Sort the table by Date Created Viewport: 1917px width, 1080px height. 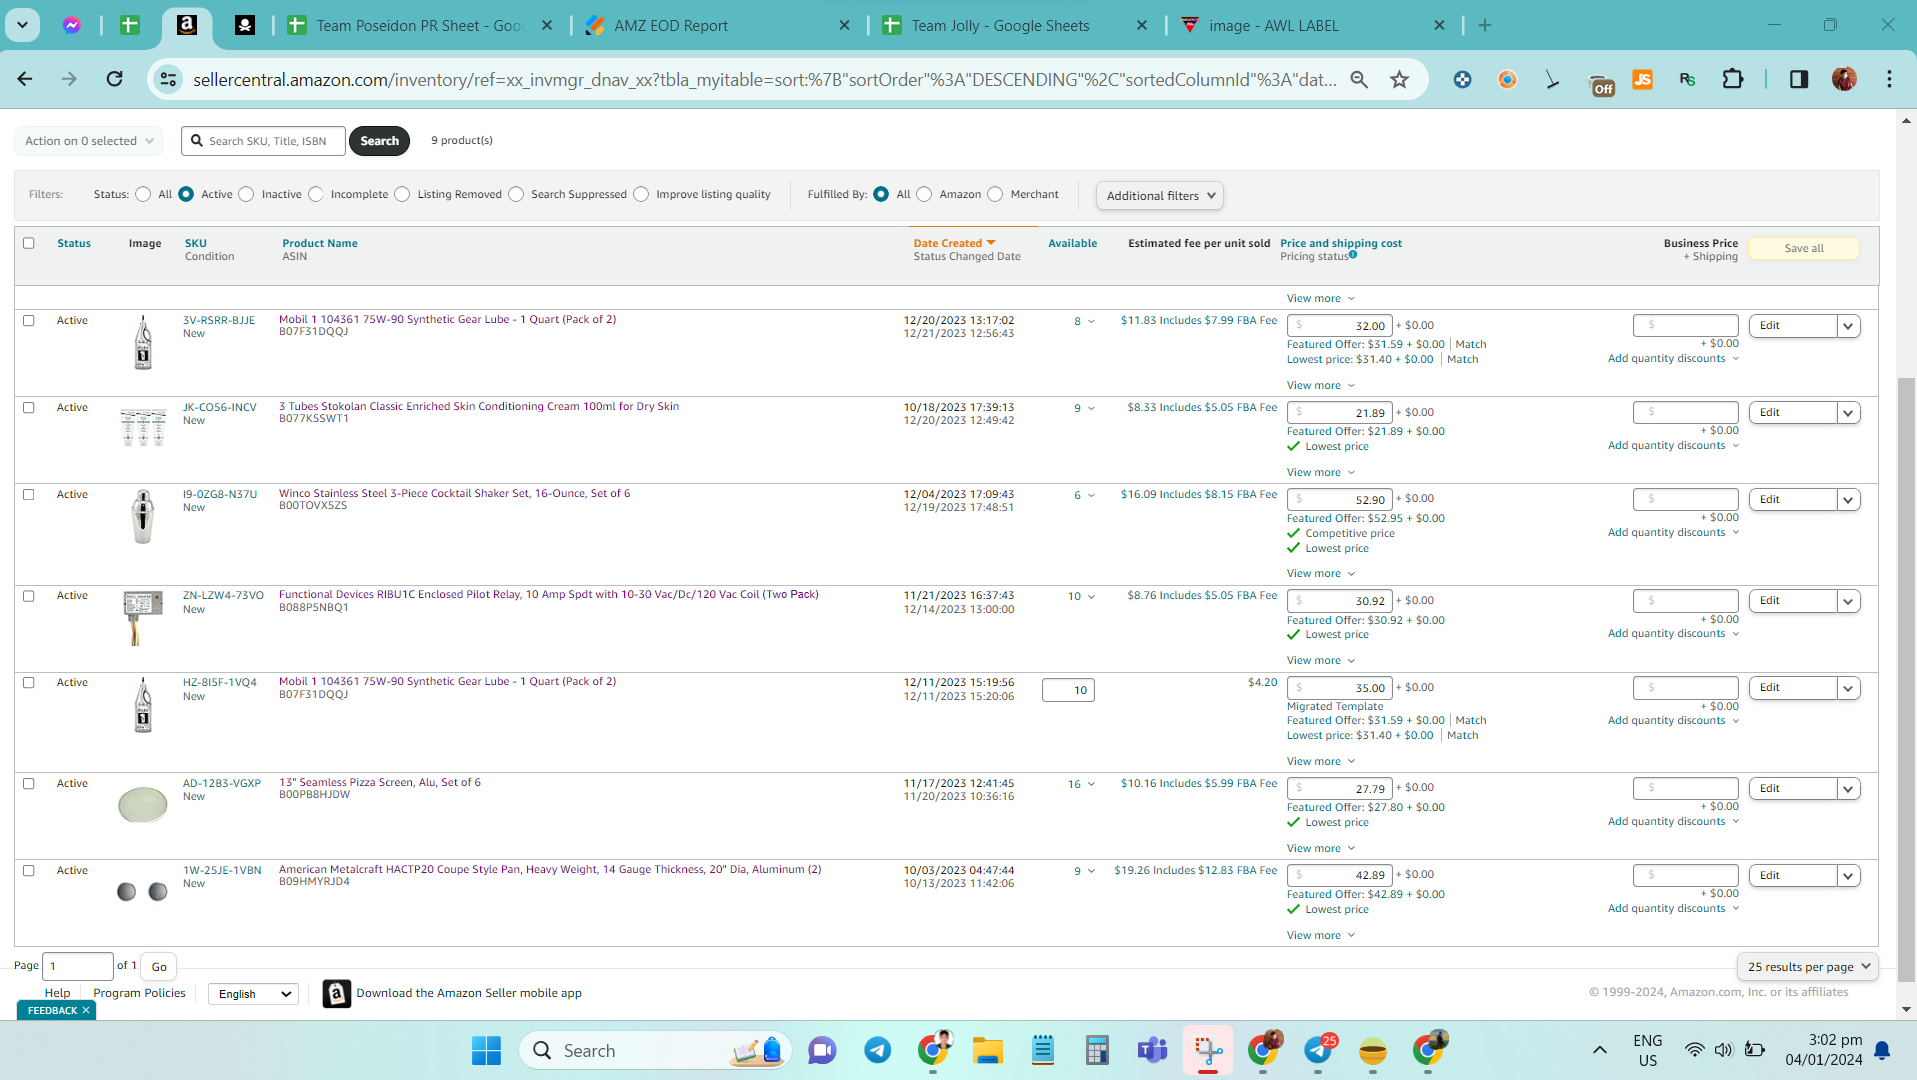[x=954, y=243]
